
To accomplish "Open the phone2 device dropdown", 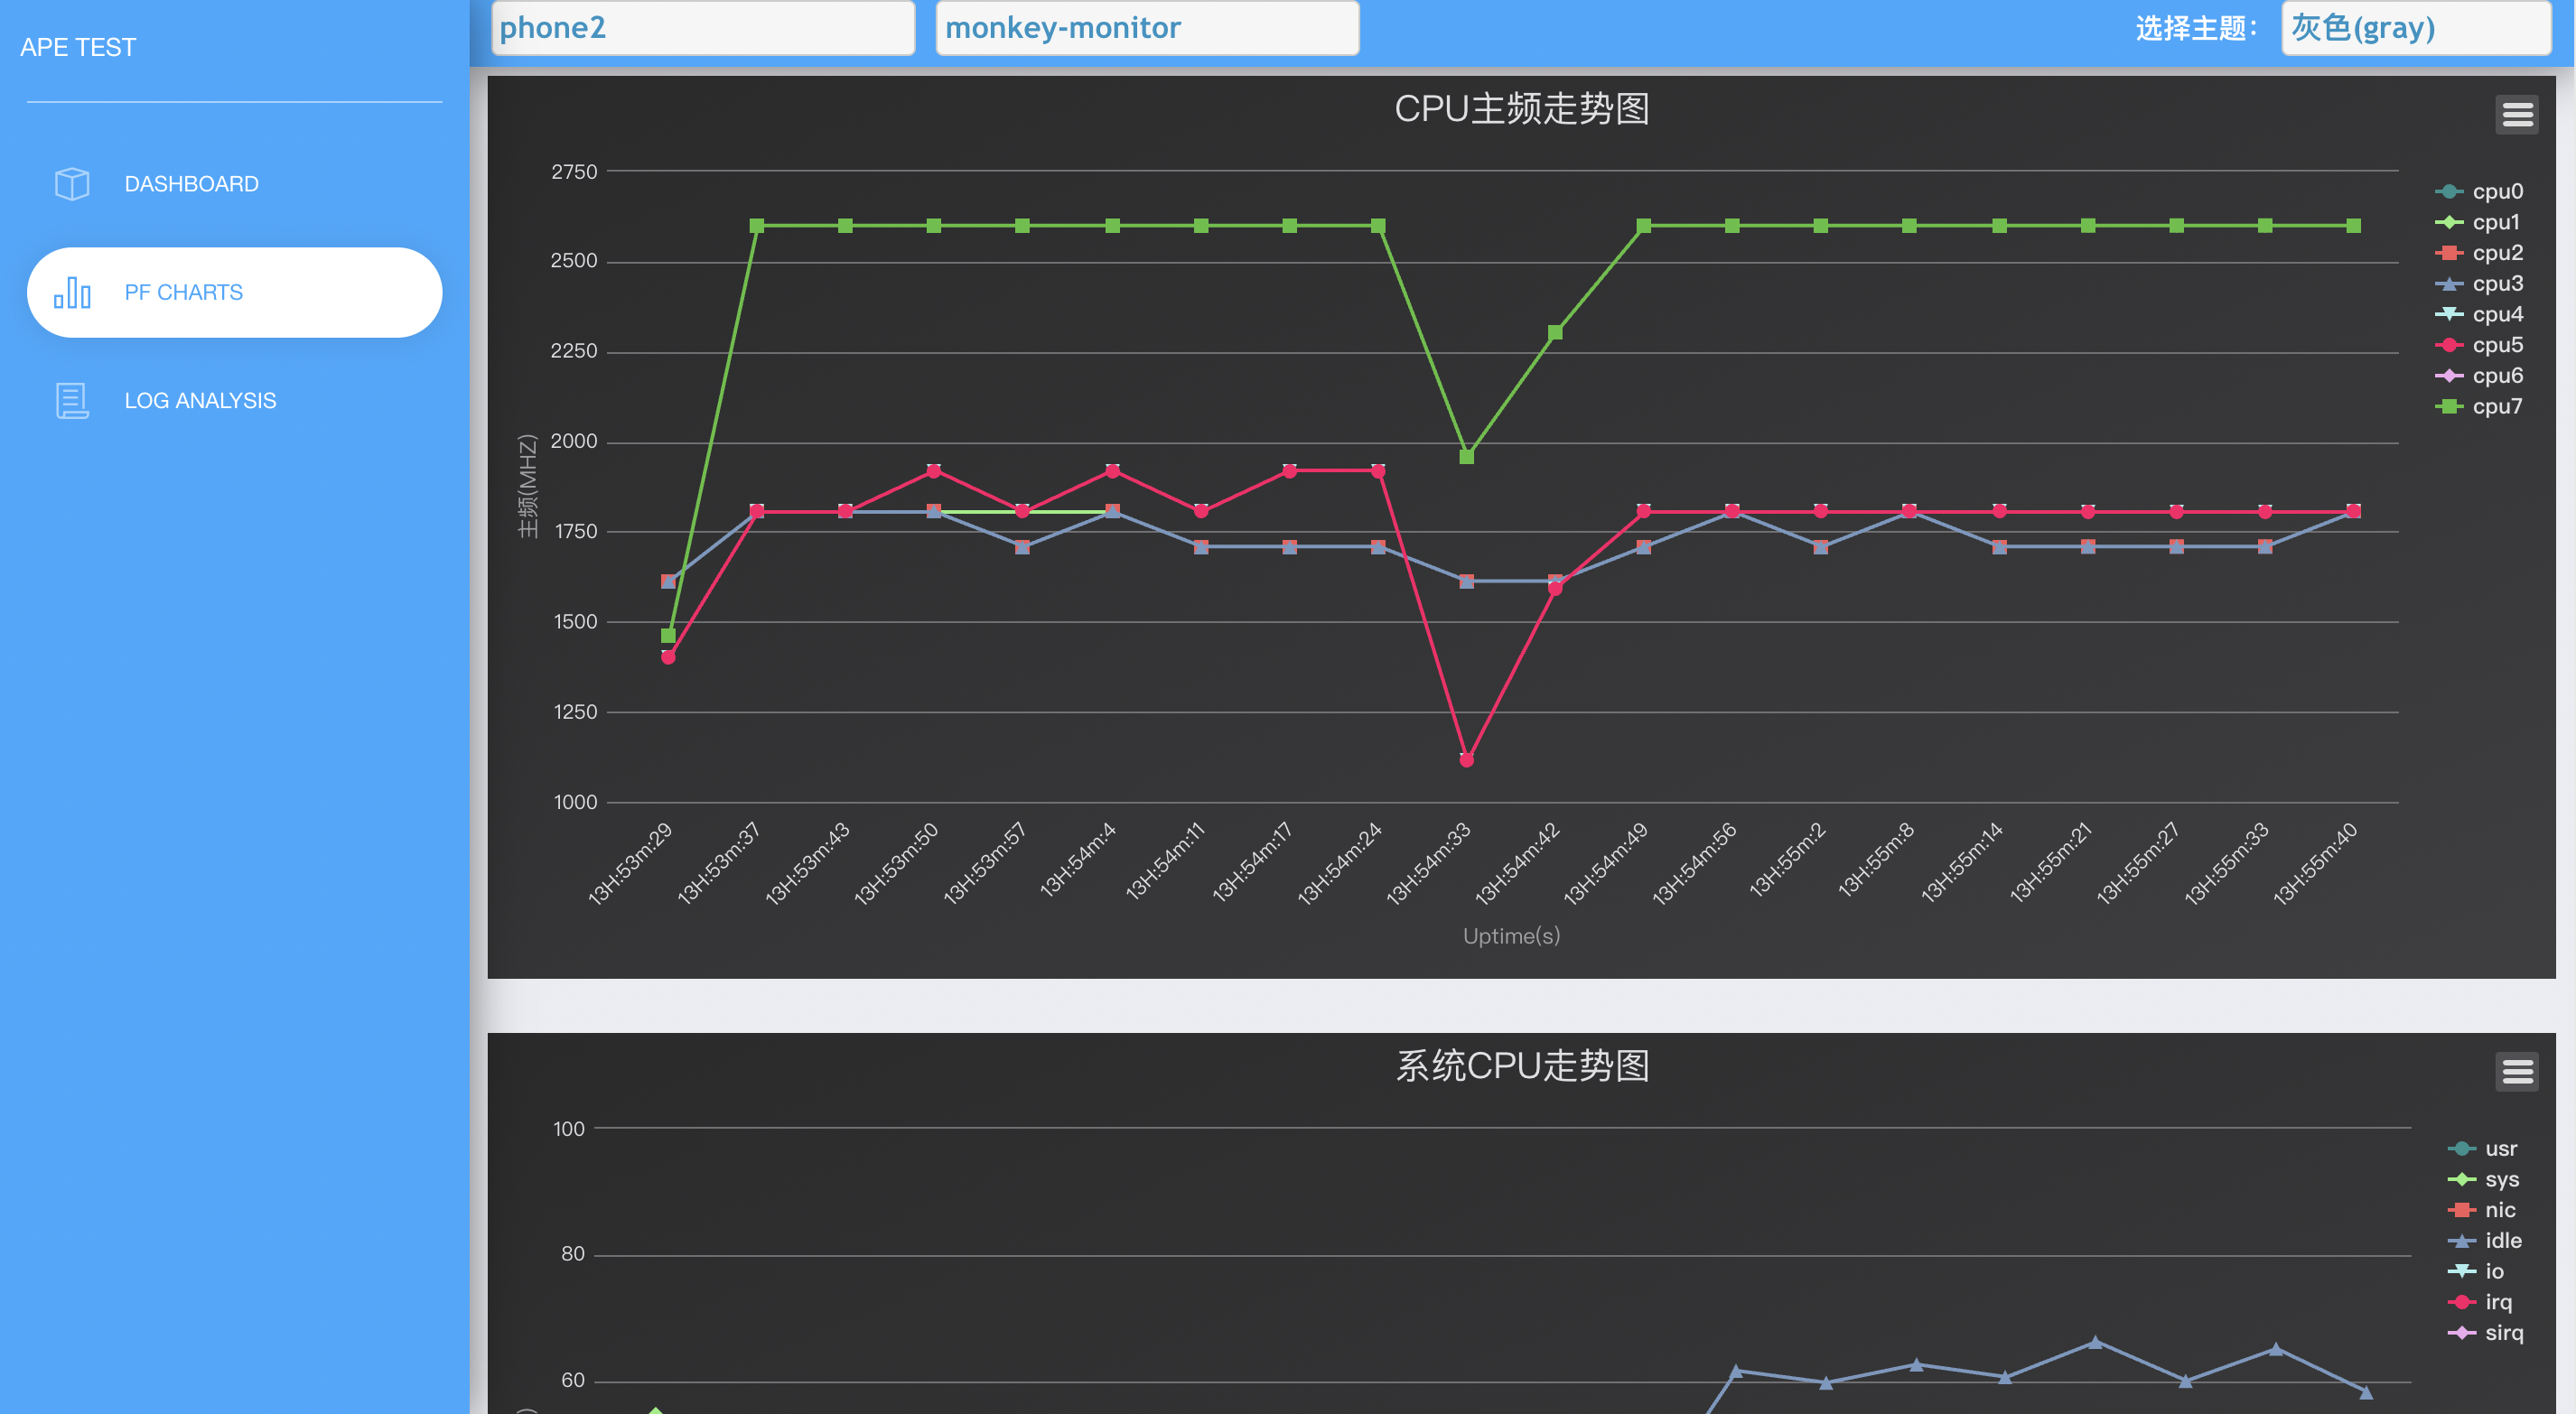I will click(703, 28).
